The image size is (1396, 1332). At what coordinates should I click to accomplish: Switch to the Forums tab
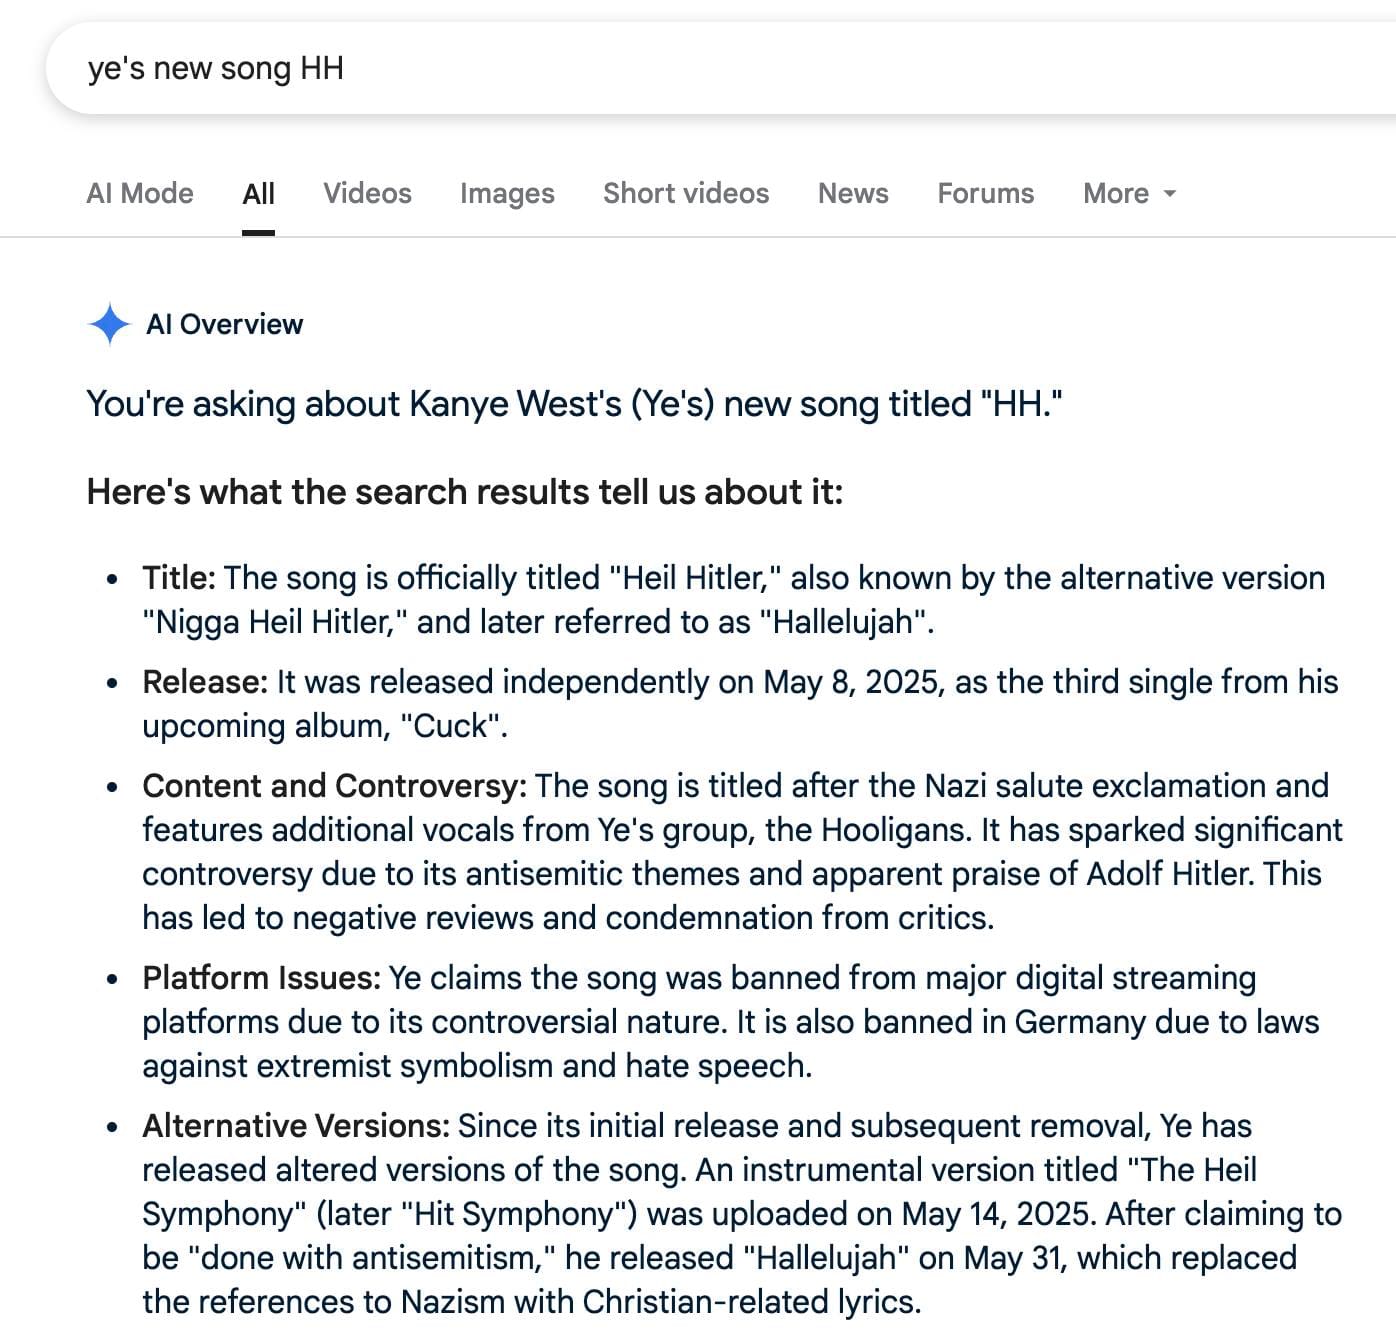pyautogui.click(x=986, y=193)
